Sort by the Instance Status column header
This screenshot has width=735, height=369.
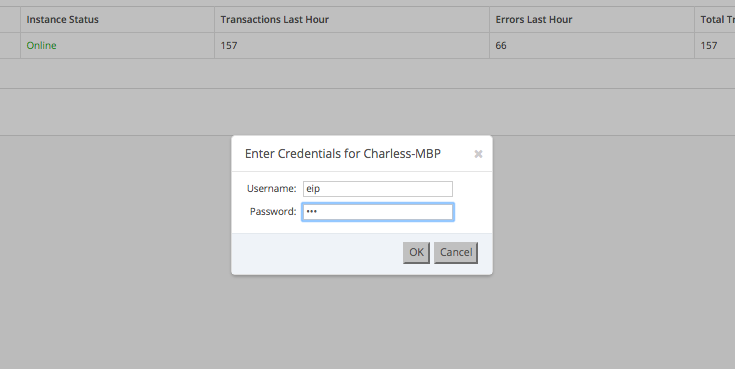(x=62, y=20)
